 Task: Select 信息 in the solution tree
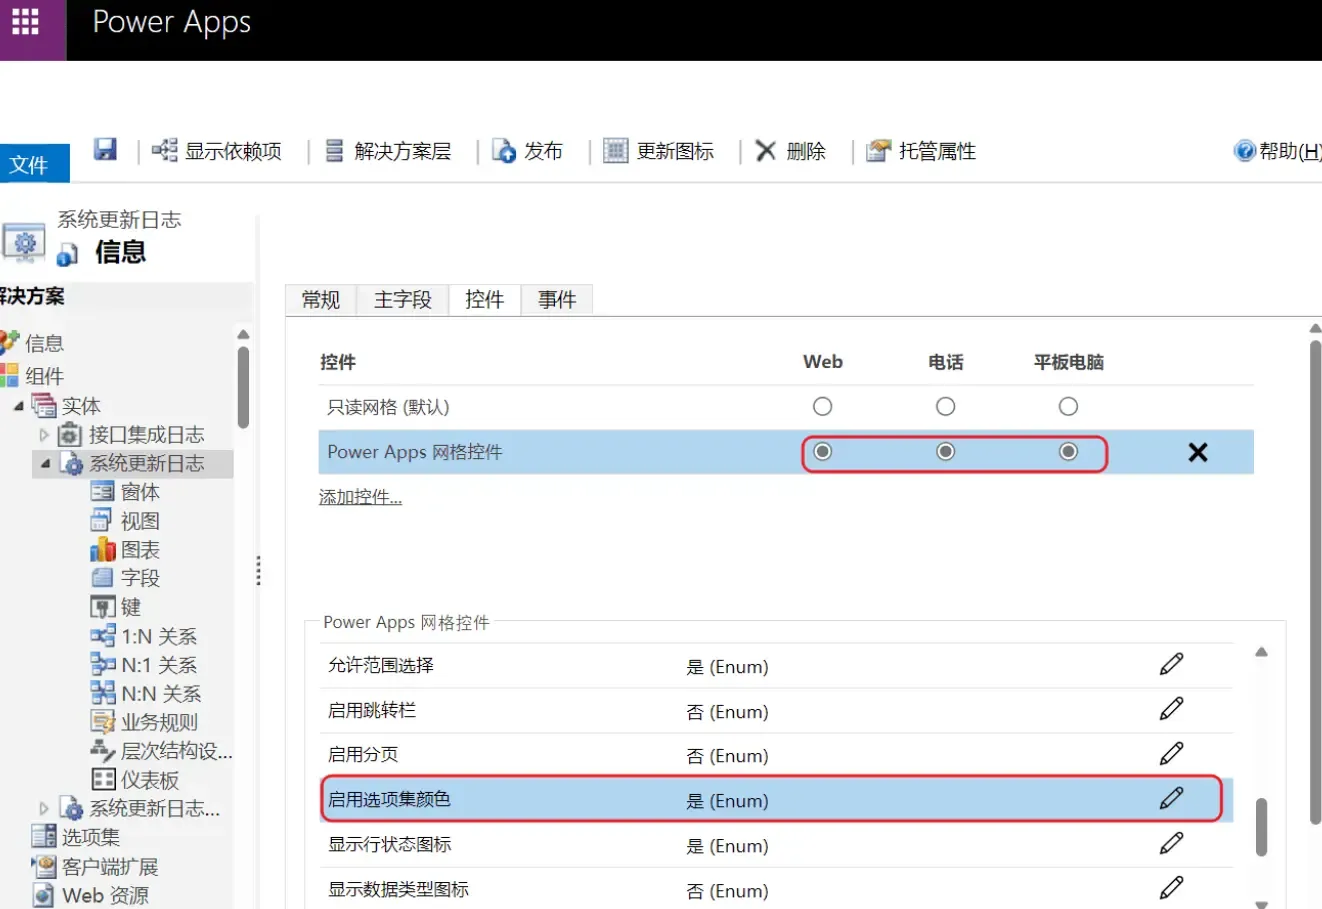(44, 343)
